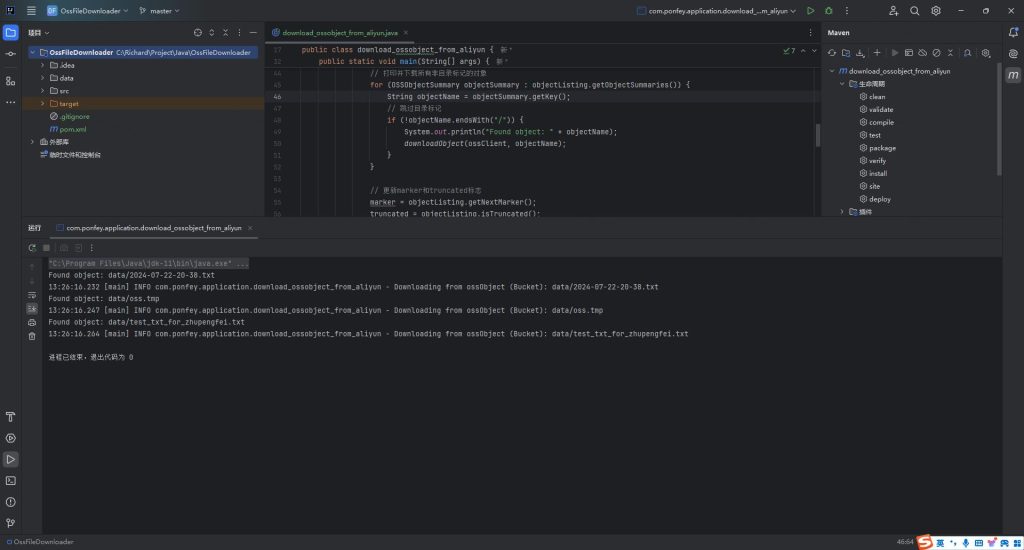Open the main hamburger menu
The height and width of the screenshot is (550, 1024).
point(32,11)
